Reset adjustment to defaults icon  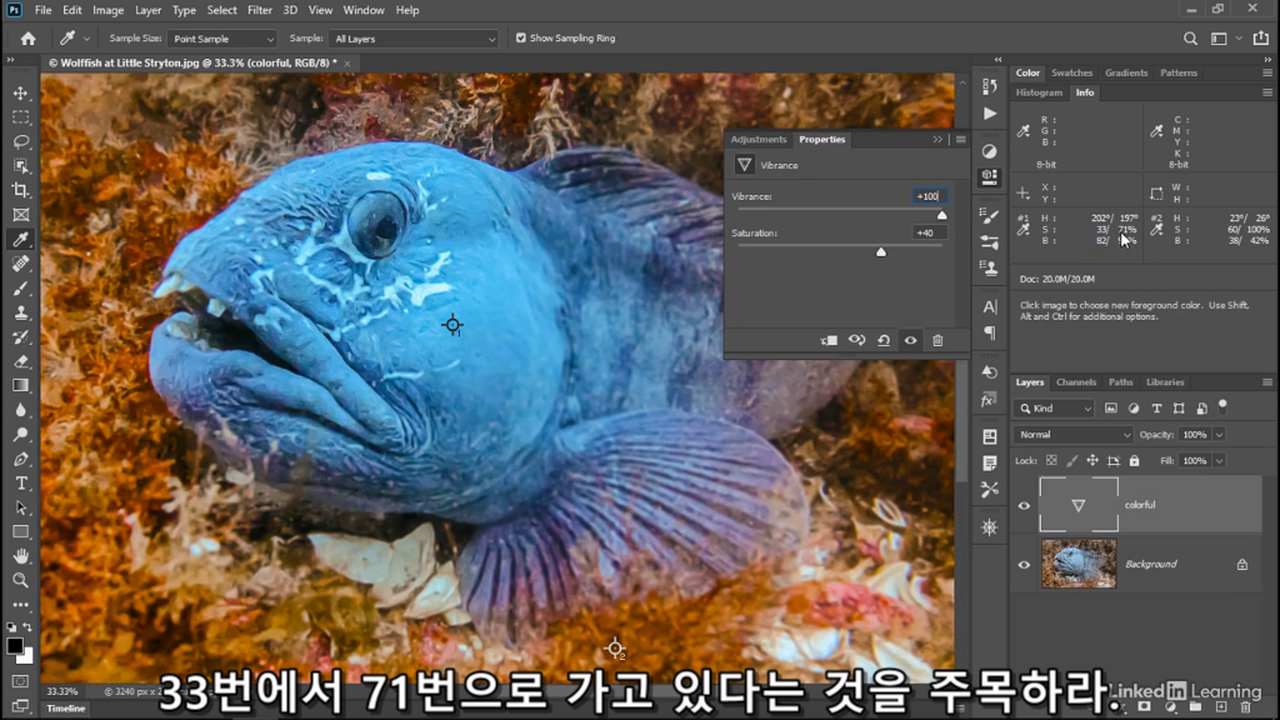pos(884,341)
